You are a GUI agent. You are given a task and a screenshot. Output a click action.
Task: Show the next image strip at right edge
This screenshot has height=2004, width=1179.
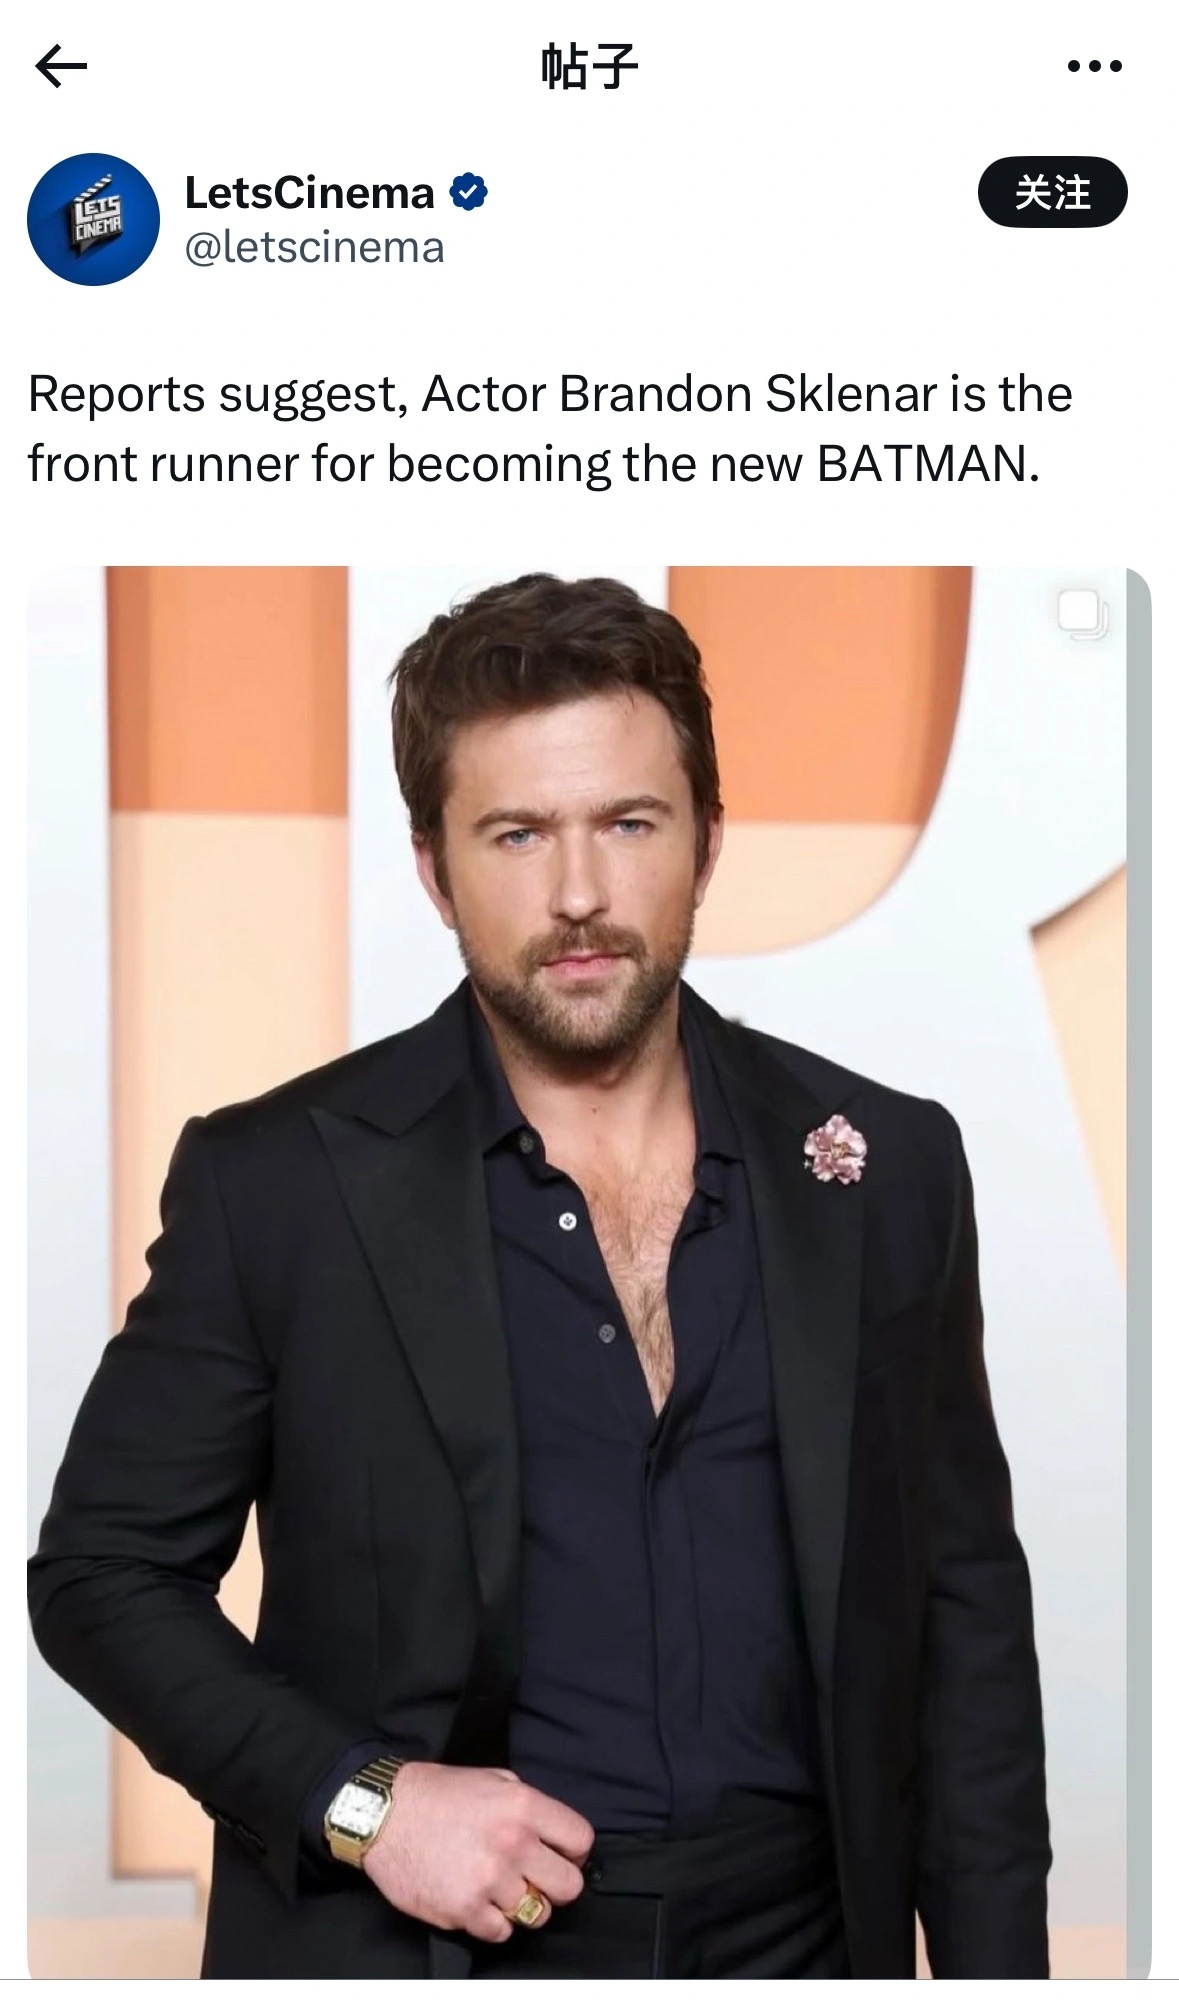click(1139, 1272)
